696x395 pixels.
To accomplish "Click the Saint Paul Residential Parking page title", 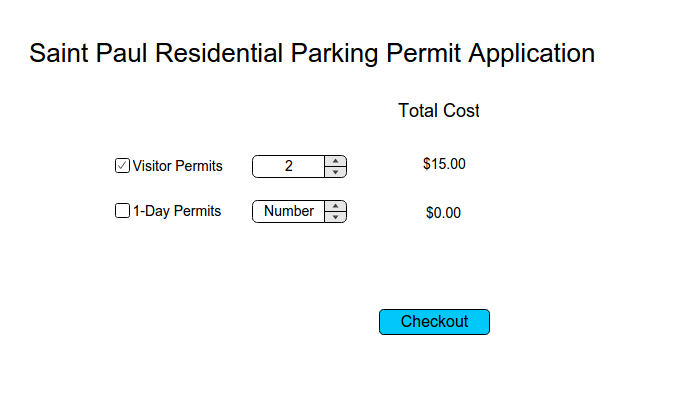I will (312, 53).
